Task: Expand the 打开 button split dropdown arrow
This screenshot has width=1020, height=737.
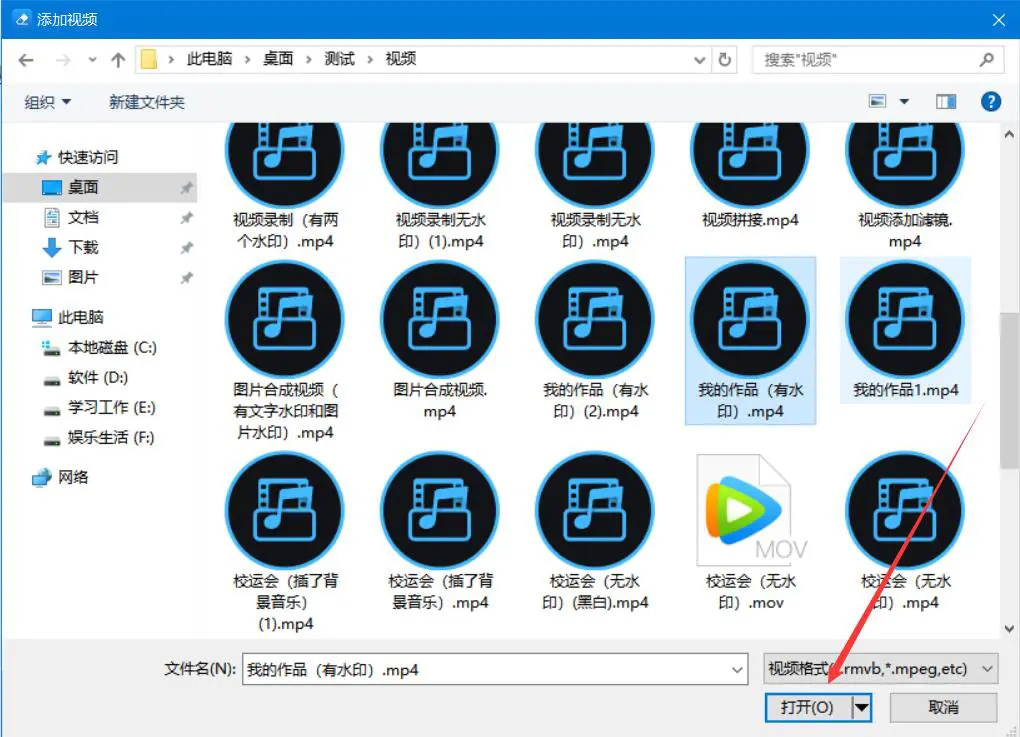Action: tap(862, 706)
